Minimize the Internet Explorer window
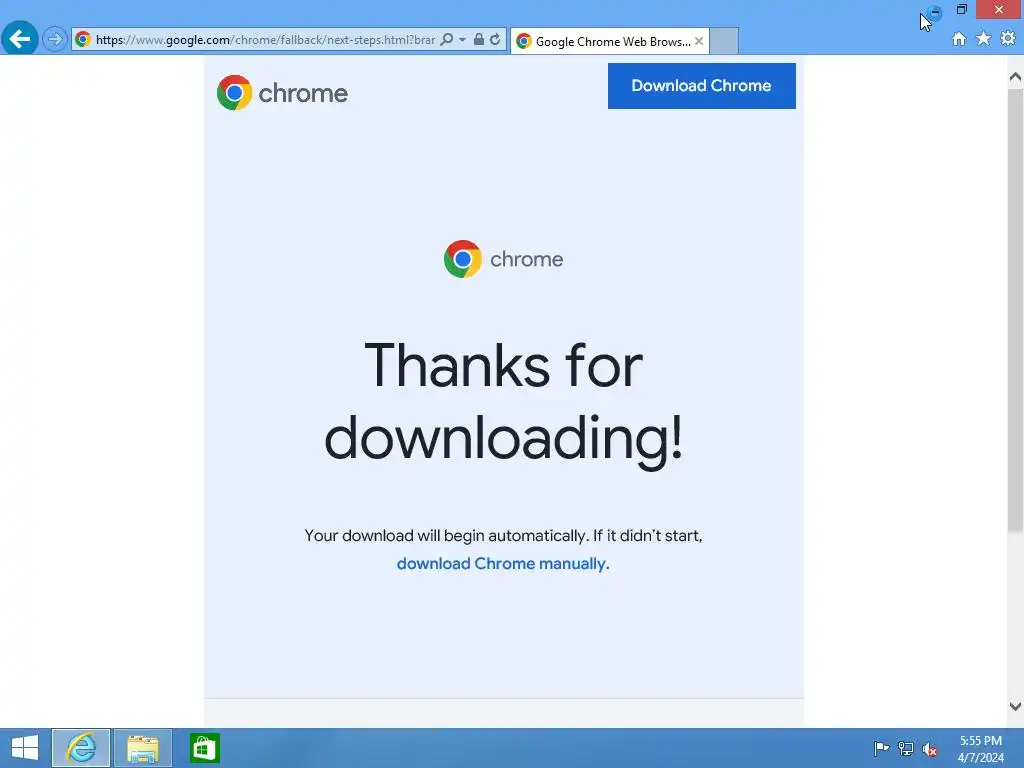 point(935,12)
